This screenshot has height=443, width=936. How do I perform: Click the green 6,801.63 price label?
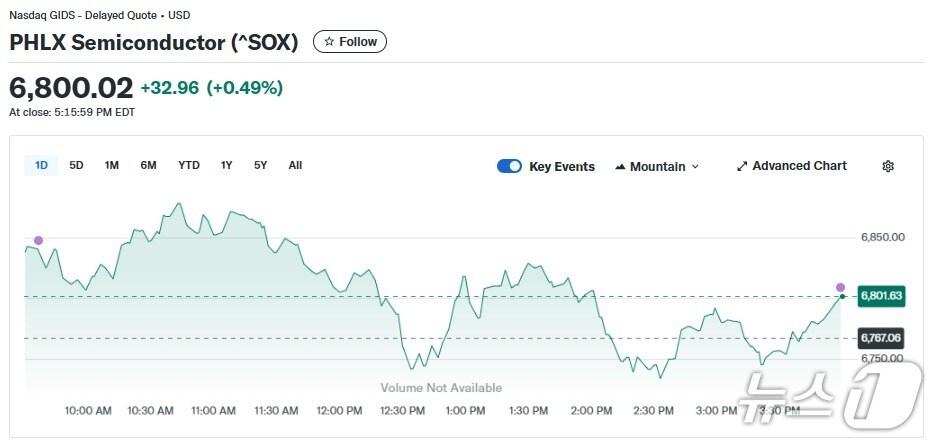point(881,296)
